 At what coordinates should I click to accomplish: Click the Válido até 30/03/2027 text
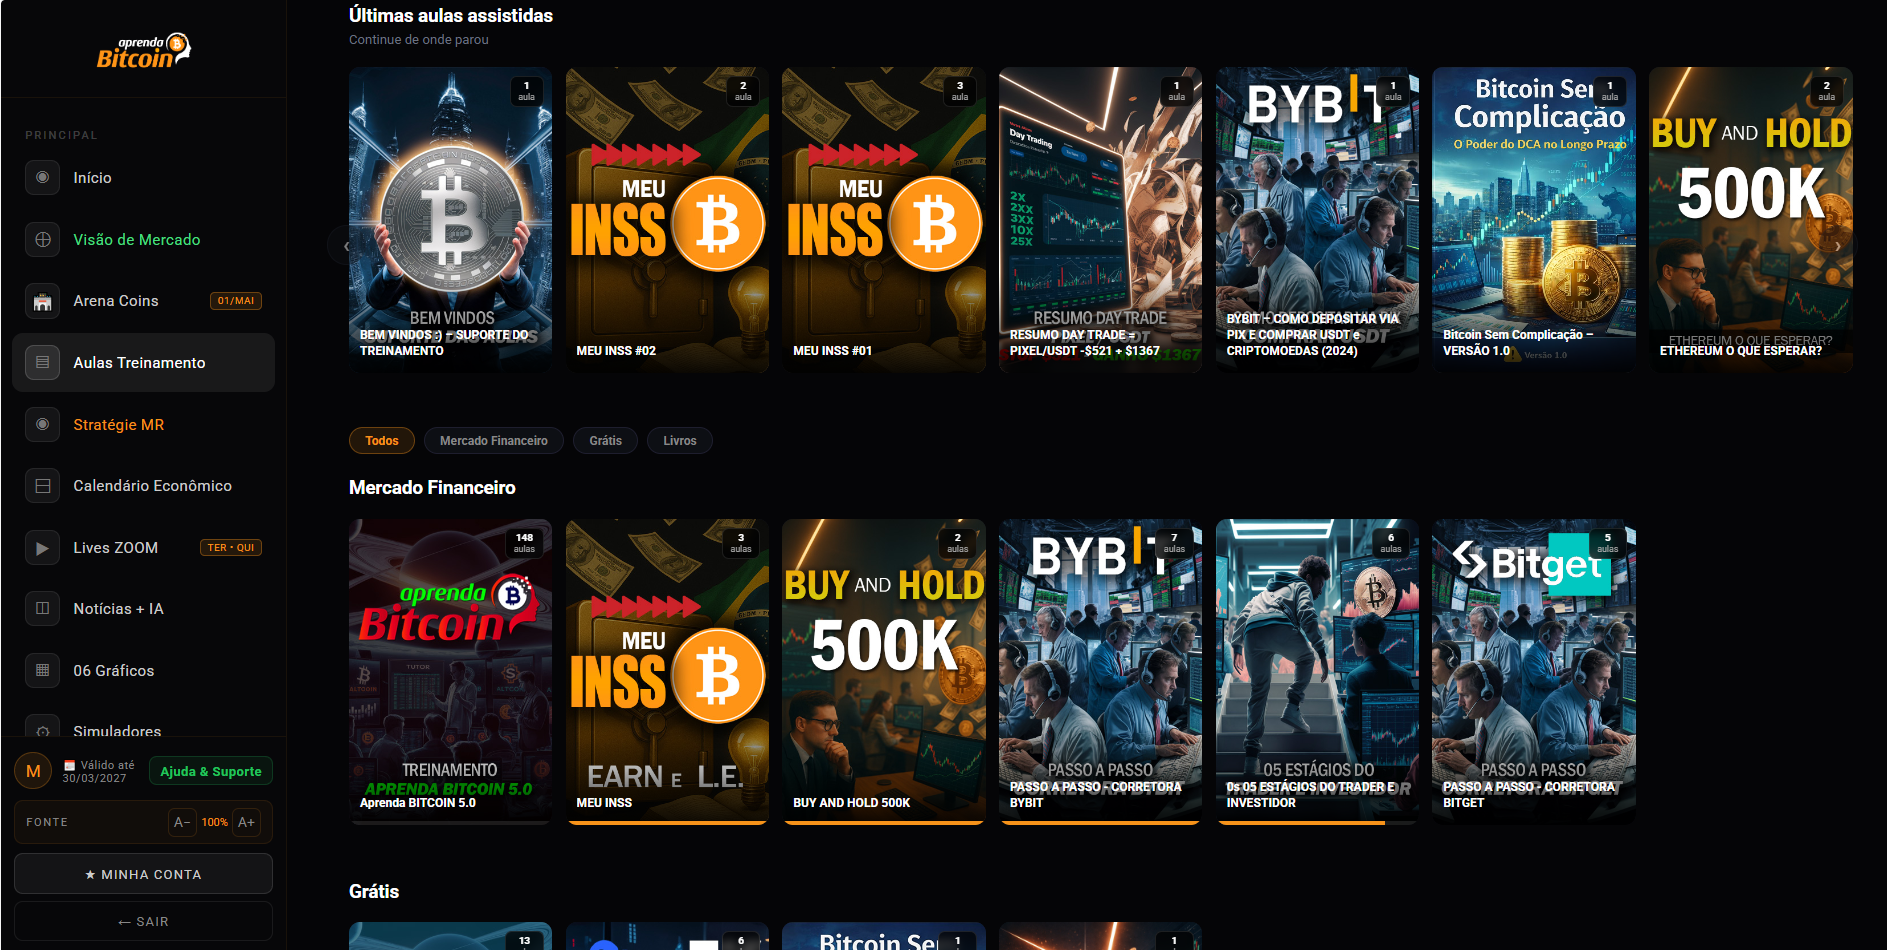[x=98, y=771]
